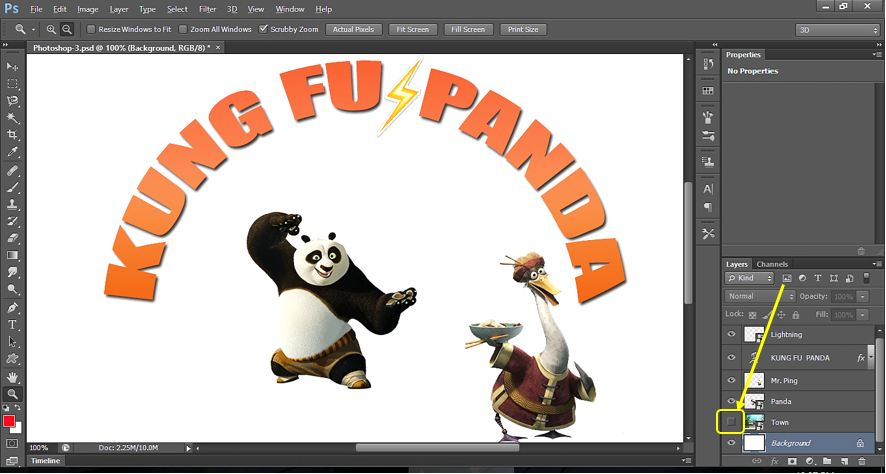Select the Crop tool
This screenshot has height=474, width=886.
12,134
